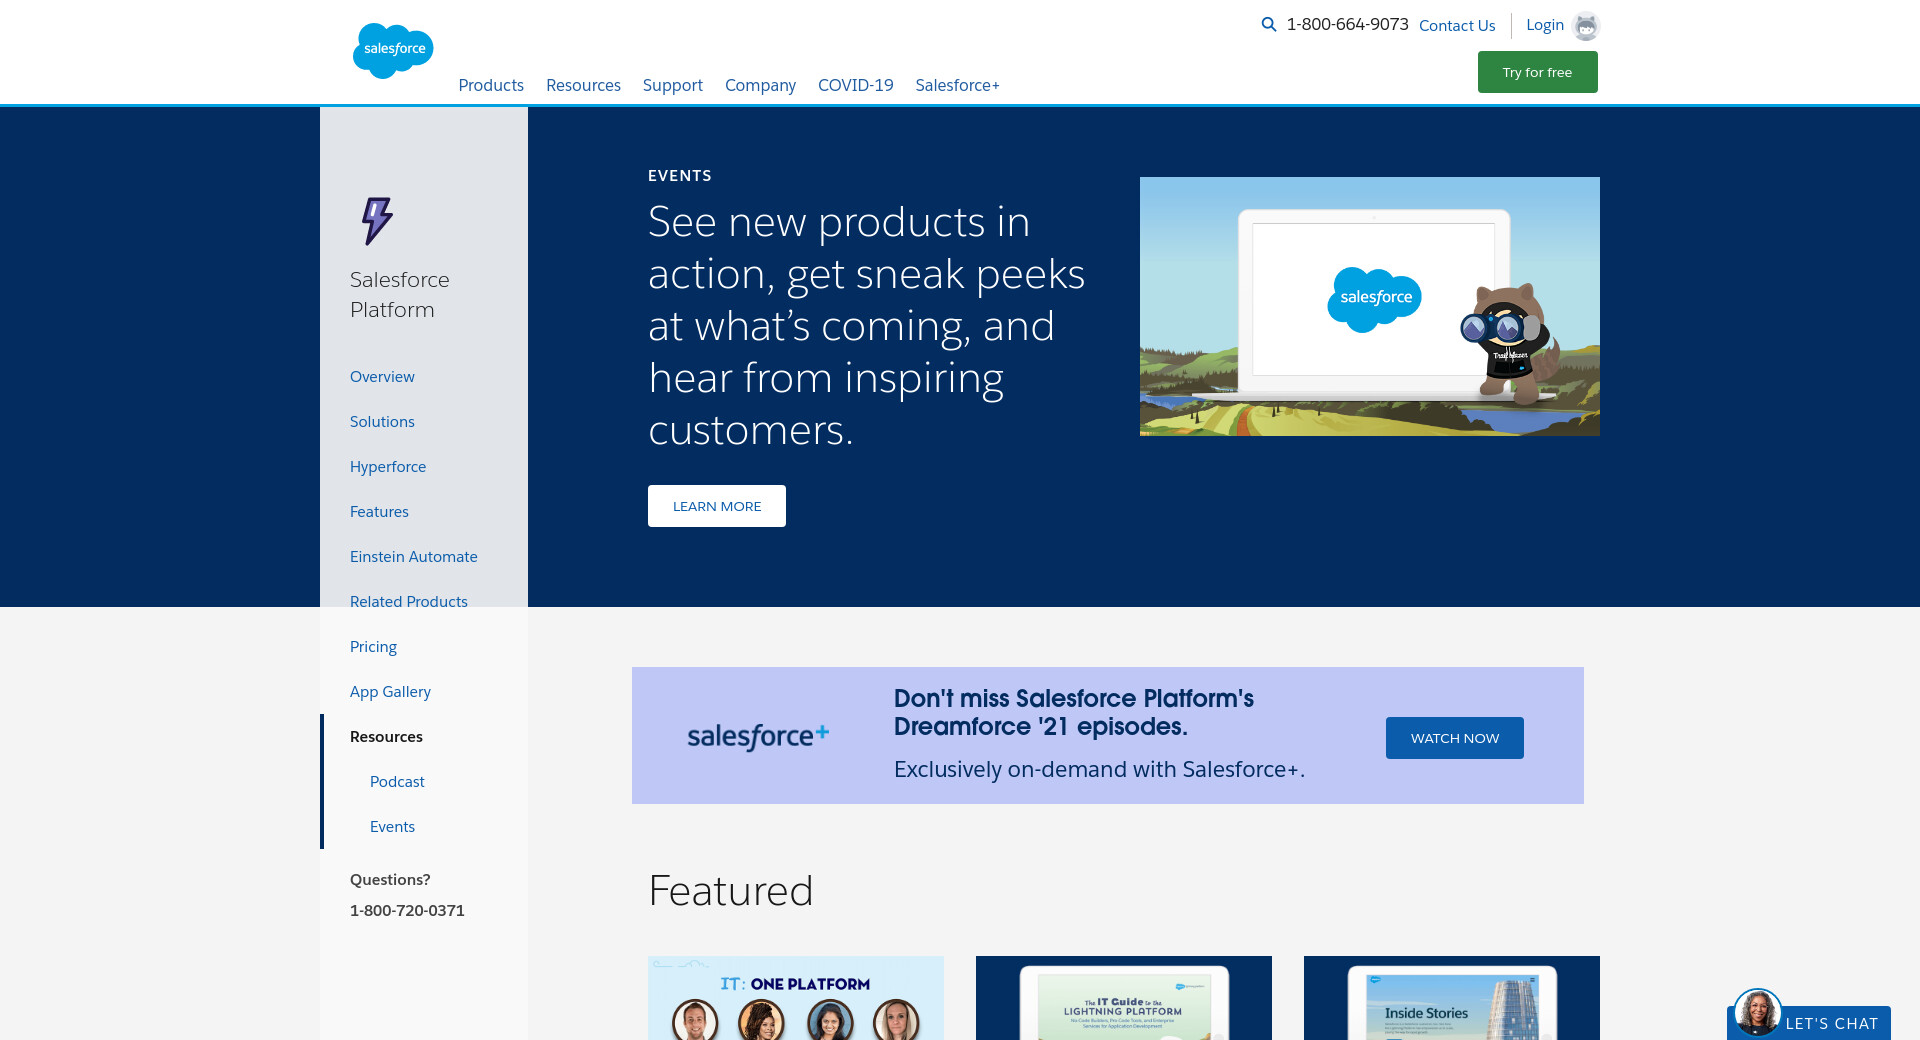Image resolution: width=1920 pixels, height=1040 pixels.
Task: Click the Salesforce cloud logo
Action: pos(393,50)
